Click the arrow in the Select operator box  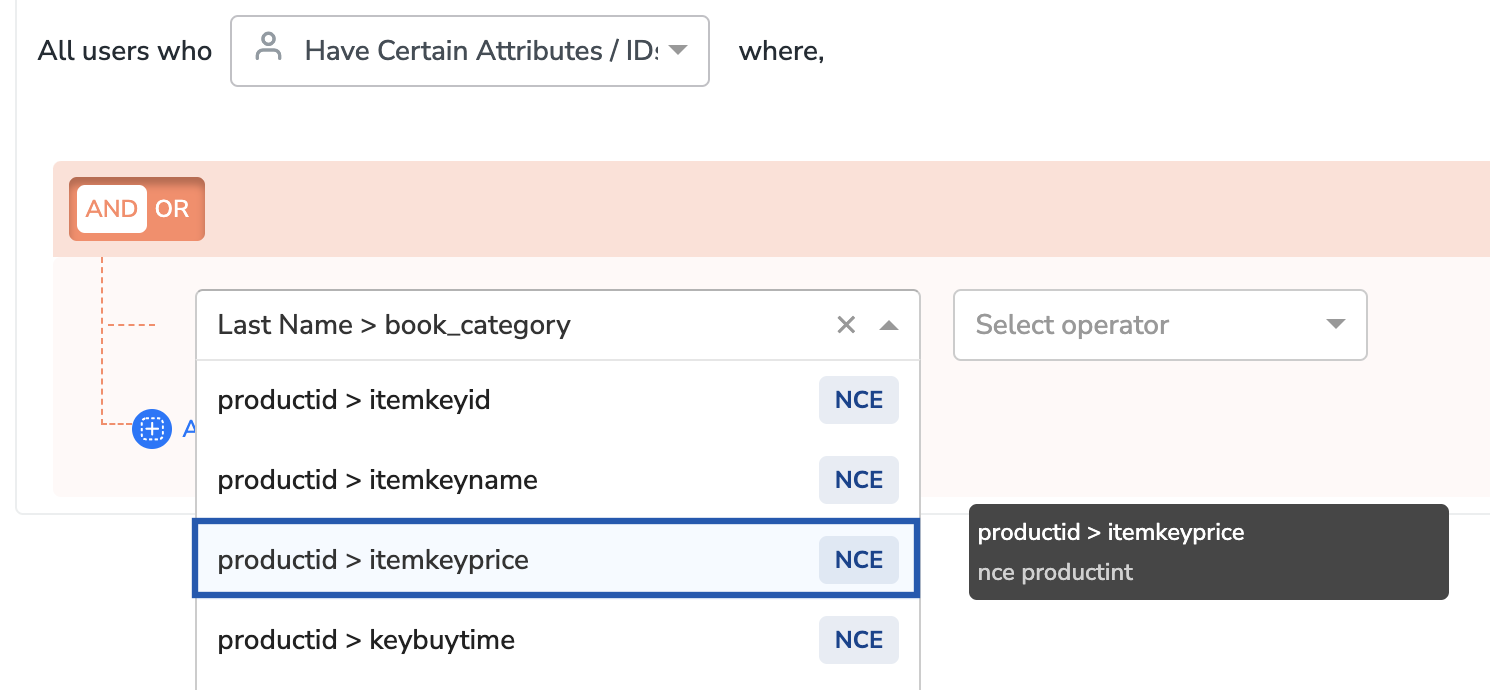(1334, 324)
